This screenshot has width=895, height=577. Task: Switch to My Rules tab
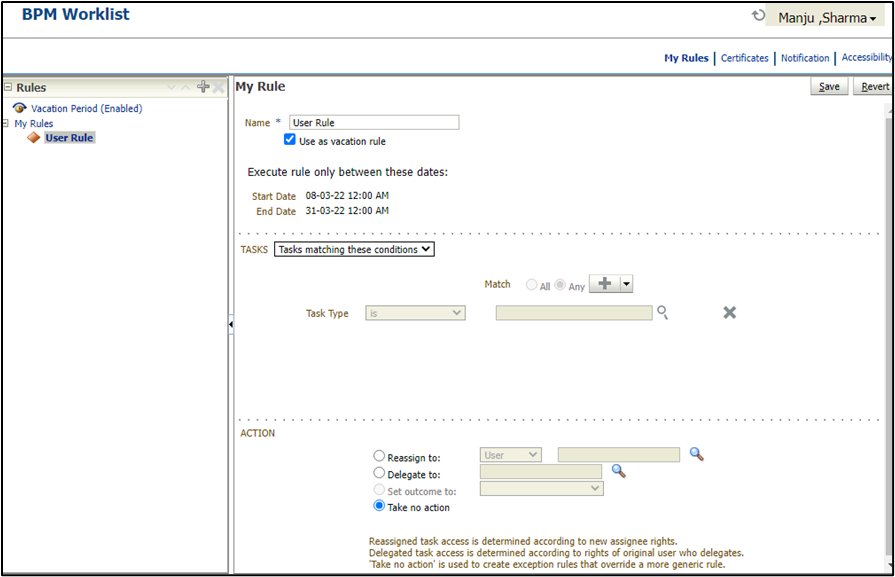686,58
